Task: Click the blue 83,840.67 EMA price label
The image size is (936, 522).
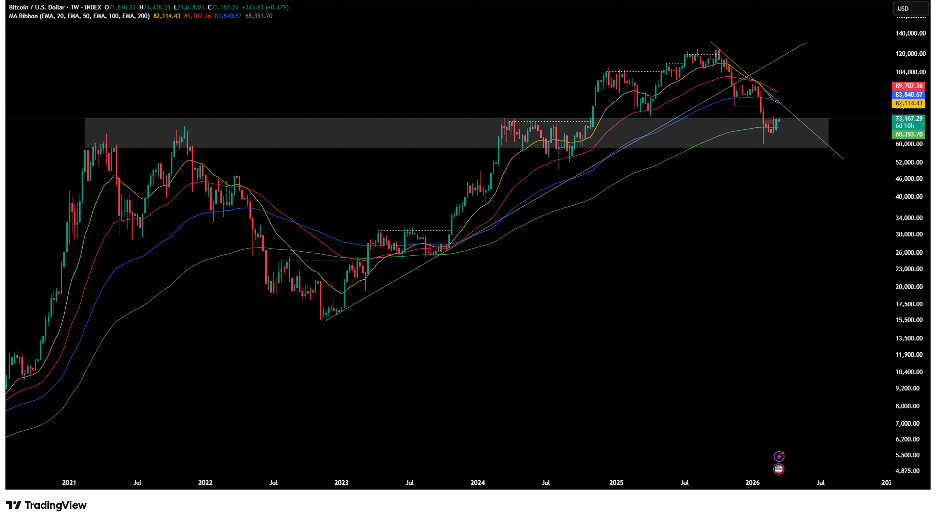Action: [x=907, y=95]
